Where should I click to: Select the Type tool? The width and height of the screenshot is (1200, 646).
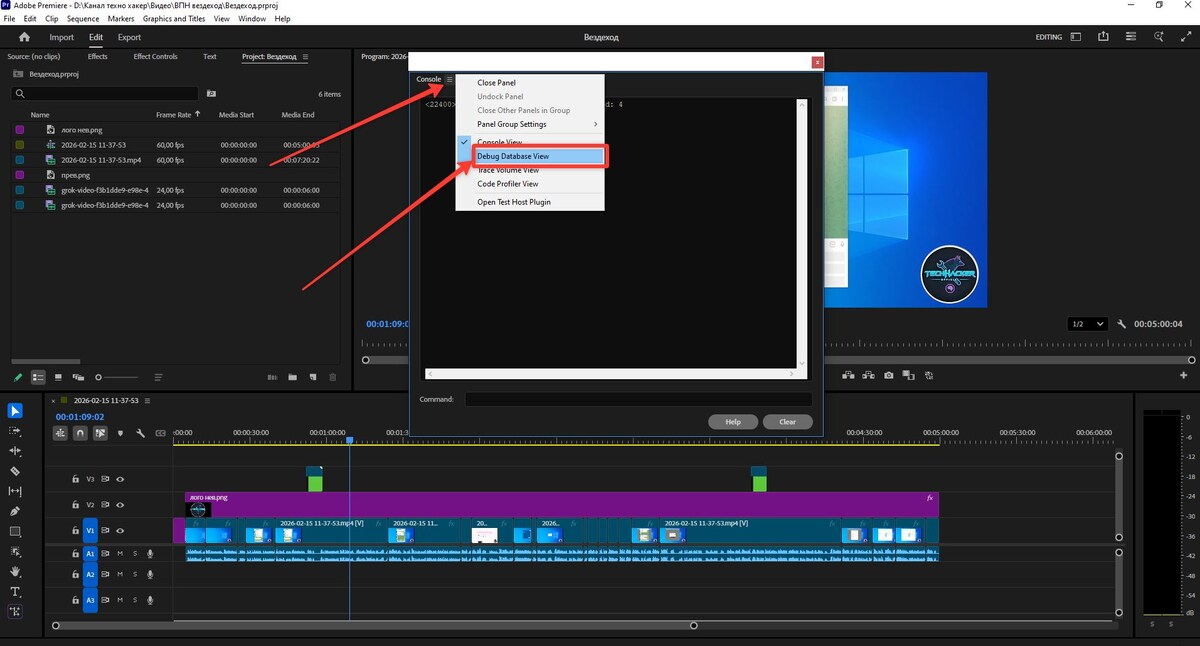coord(15,591)
